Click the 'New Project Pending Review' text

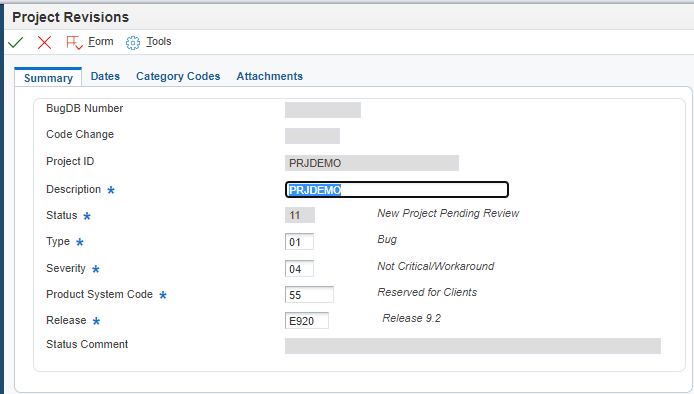pyautogui.click(x=448, y=213)
